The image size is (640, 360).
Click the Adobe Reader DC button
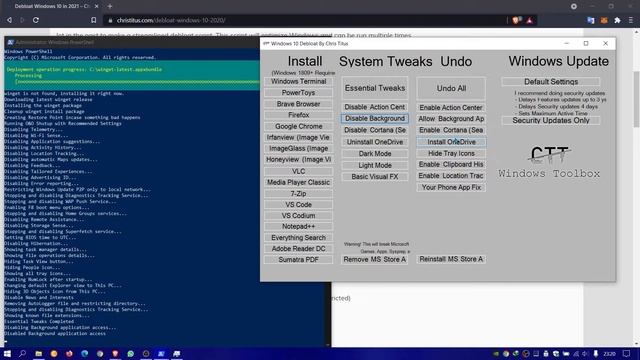(298, 249)
